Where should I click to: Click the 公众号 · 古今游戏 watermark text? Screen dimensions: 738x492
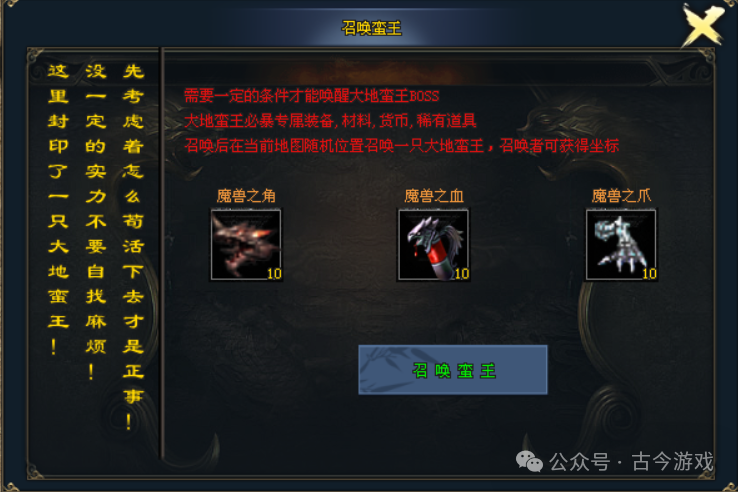click(631, 461)
